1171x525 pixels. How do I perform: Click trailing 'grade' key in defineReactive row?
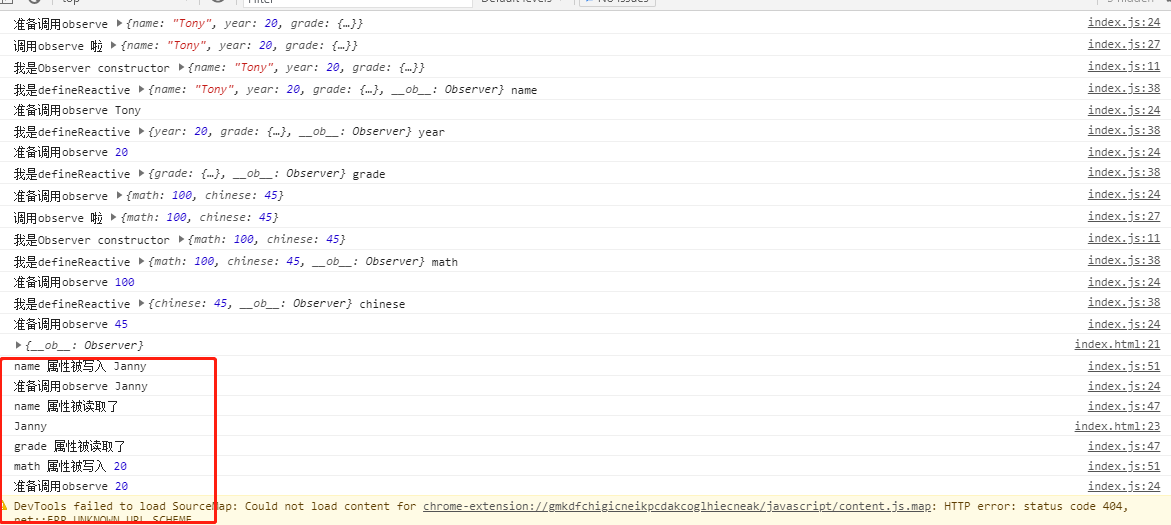pos(369,174)
